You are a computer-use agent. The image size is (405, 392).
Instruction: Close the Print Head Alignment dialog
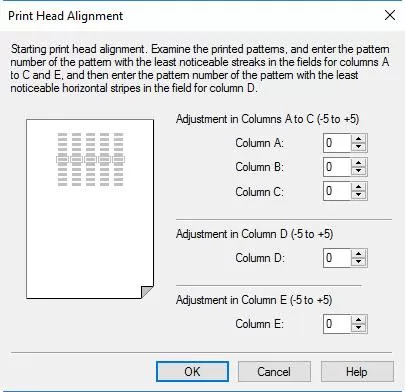pyautogui.click(x=390, y=15)
